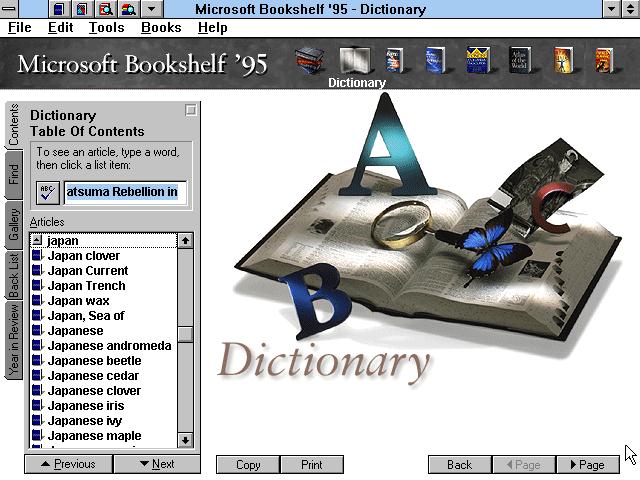Screen dimensions: 640x480
Task: Open the All Books stacked-books icon
Action: point(310,60)
